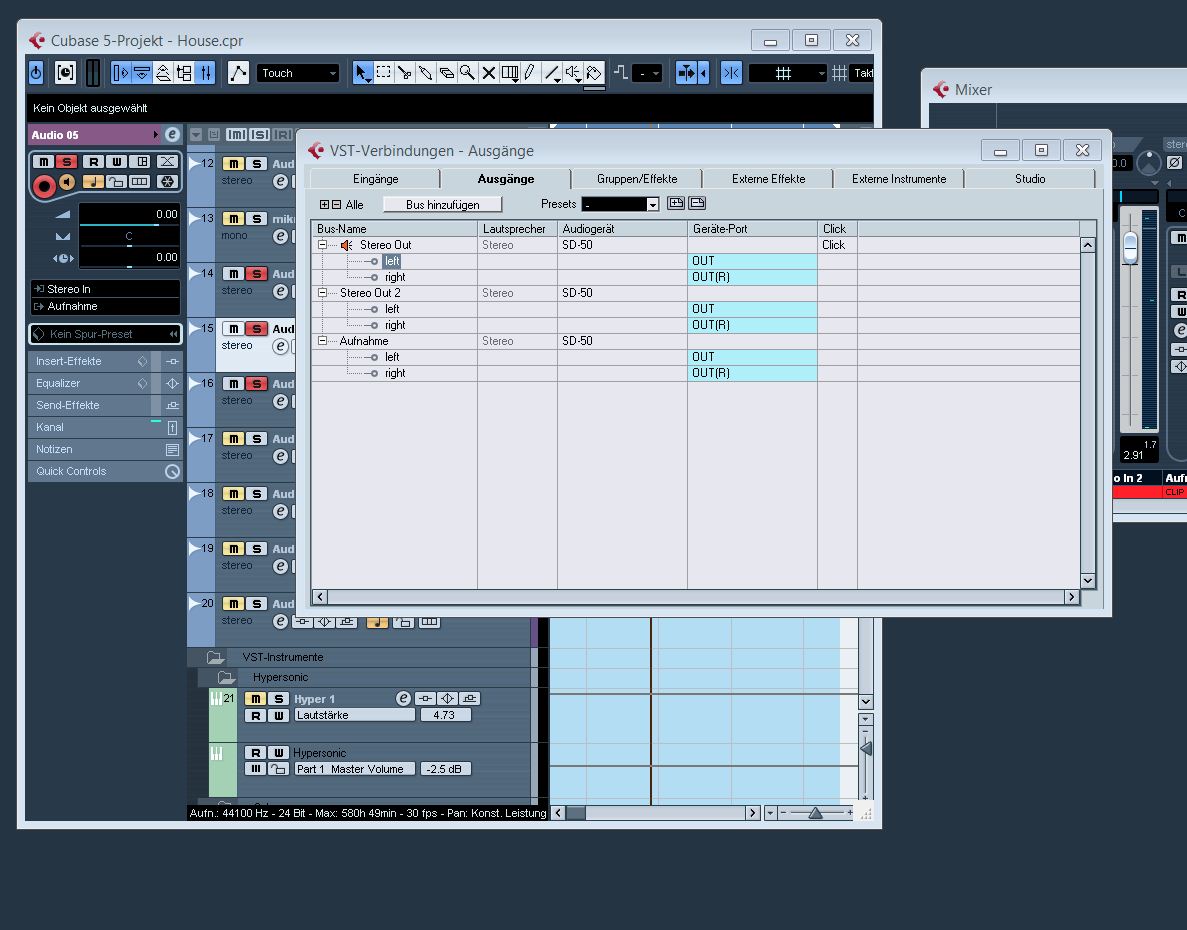Toggle Solo in the Audio 05 Inspector
1187x930 pixels.
tap(67, 162)
